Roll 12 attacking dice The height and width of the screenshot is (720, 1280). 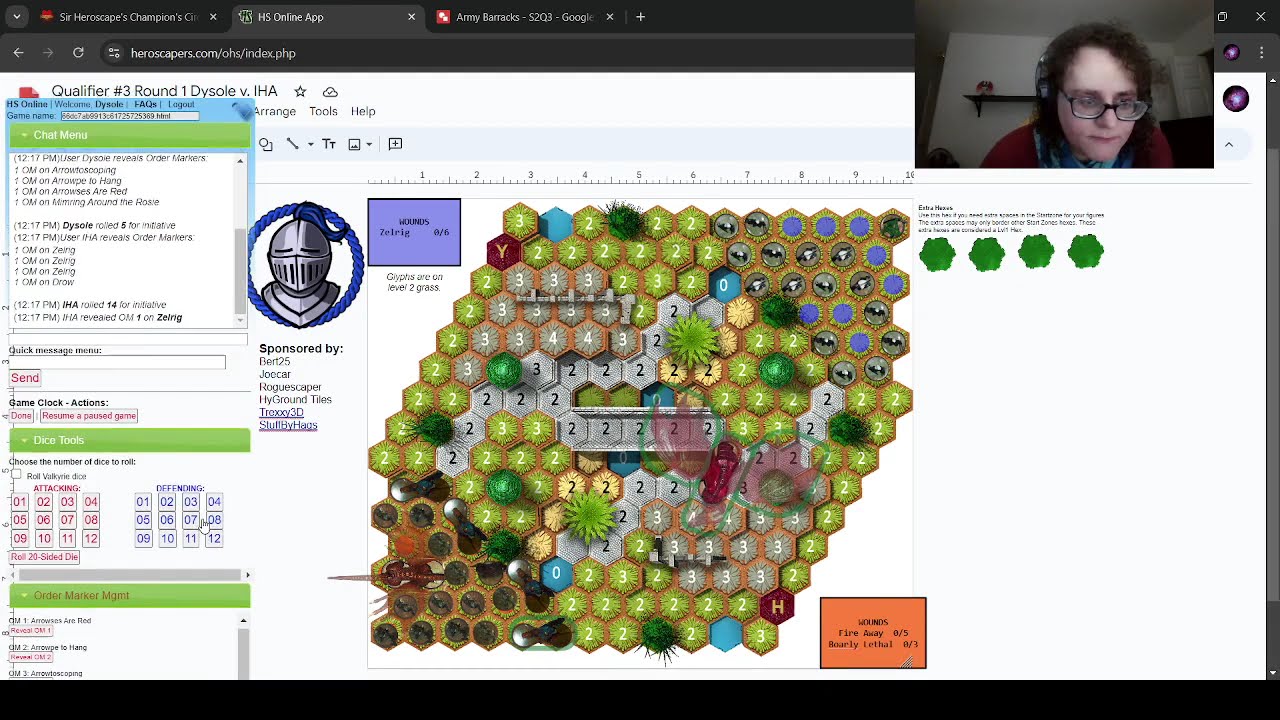91,539
